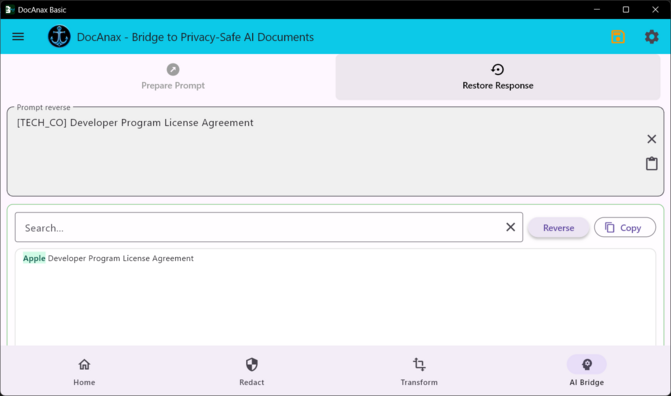Click the DocAnax Basic title bar icon
The image size is (671, 396).
[x=9, y=9]
